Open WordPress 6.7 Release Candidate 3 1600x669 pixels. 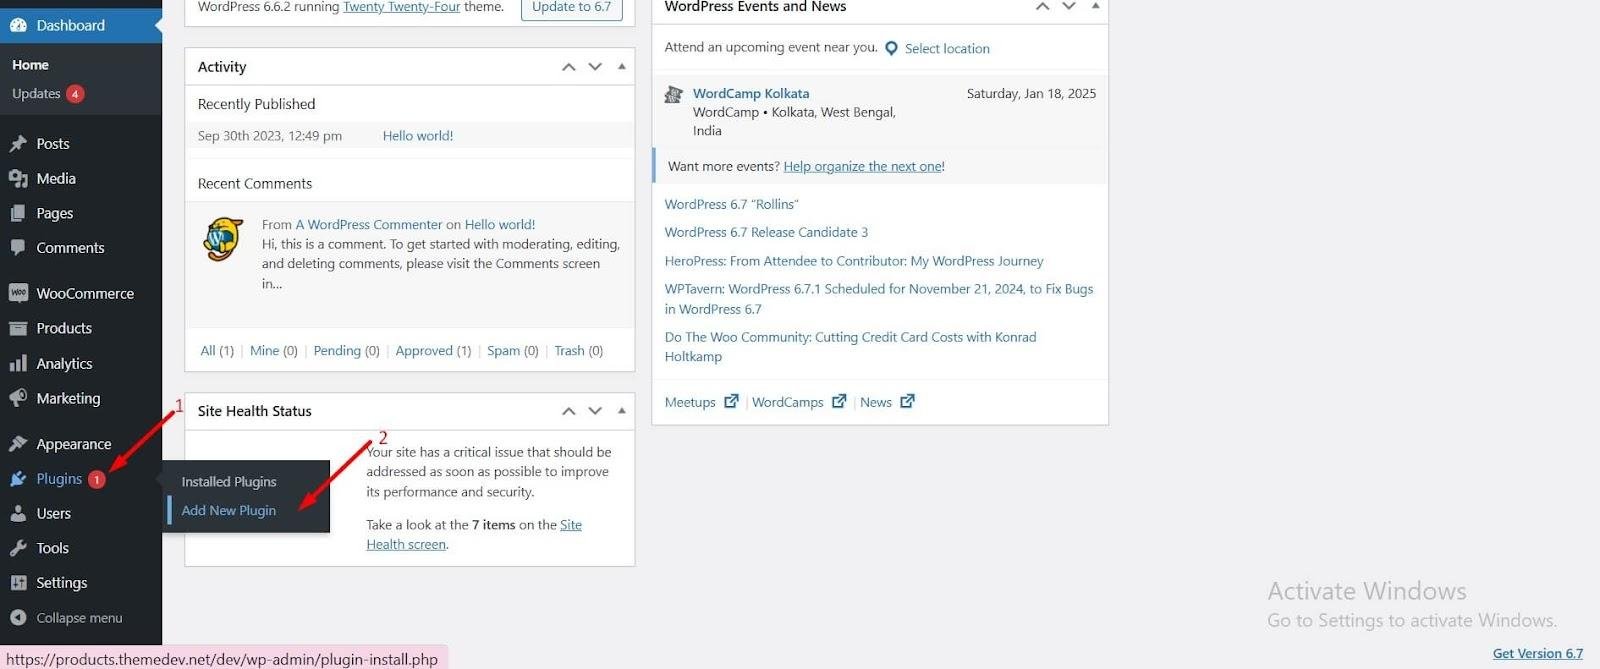(x=766, y=232)
